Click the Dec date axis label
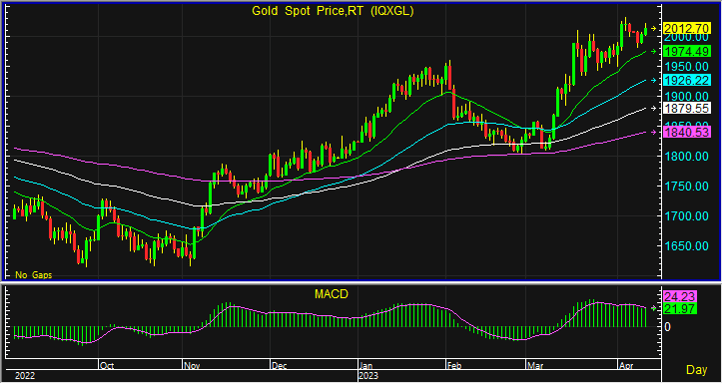The width and height of the screenshot is (723, 384). point(279,366)
